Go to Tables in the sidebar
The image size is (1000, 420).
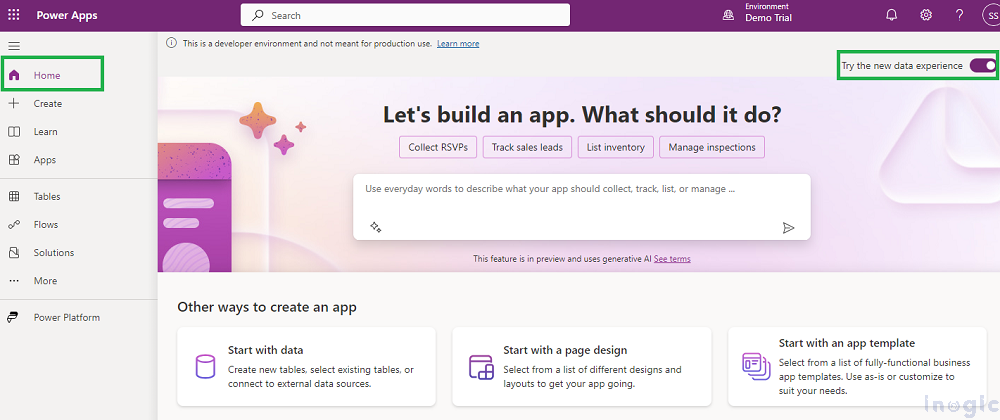47,197
